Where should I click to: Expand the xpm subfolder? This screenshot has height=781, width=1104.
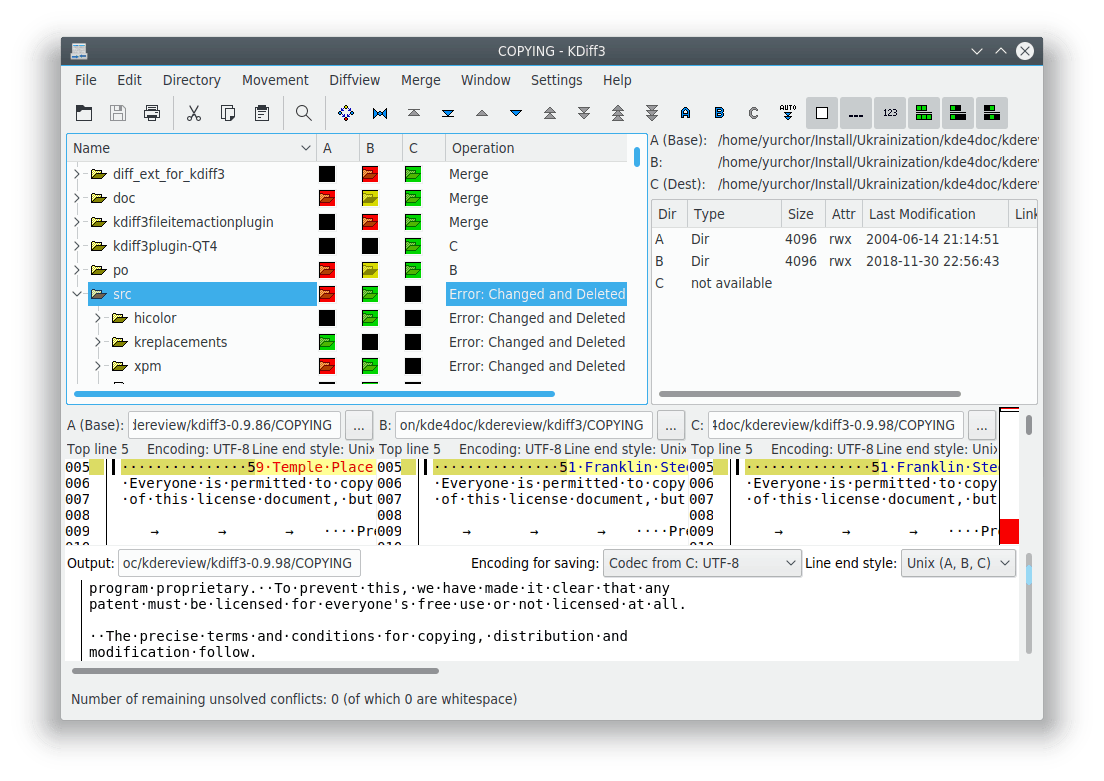click(98, 365)
